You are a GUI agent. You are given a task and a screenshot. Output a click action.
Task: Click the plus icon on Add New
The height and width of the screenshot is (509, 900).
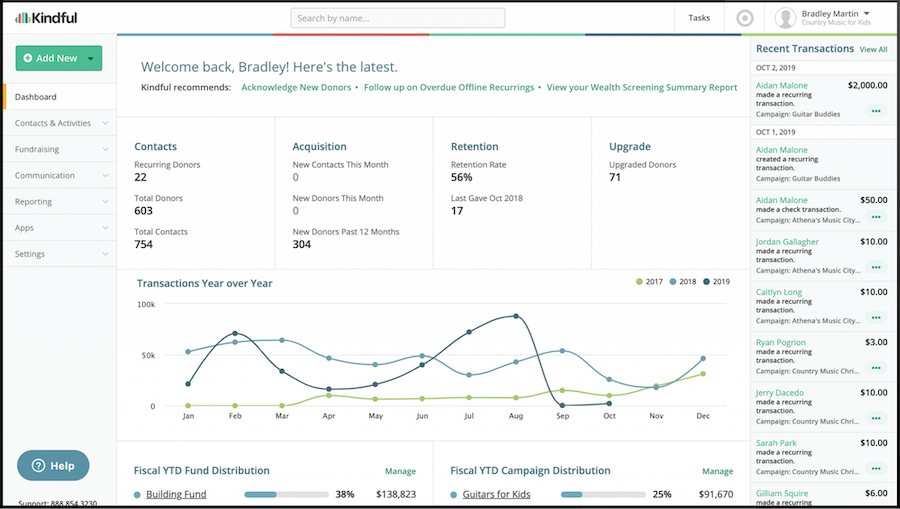[28, 58]
